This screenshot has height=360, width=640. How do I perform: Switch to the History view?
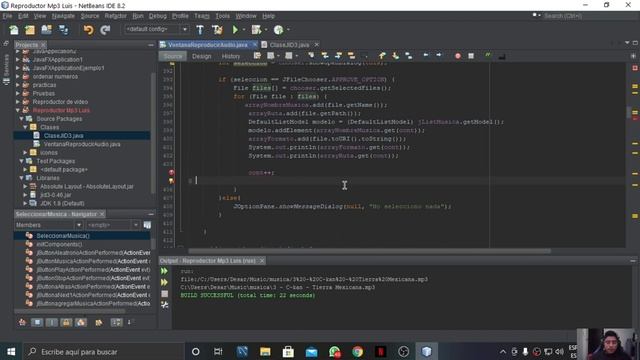[231, 56]
